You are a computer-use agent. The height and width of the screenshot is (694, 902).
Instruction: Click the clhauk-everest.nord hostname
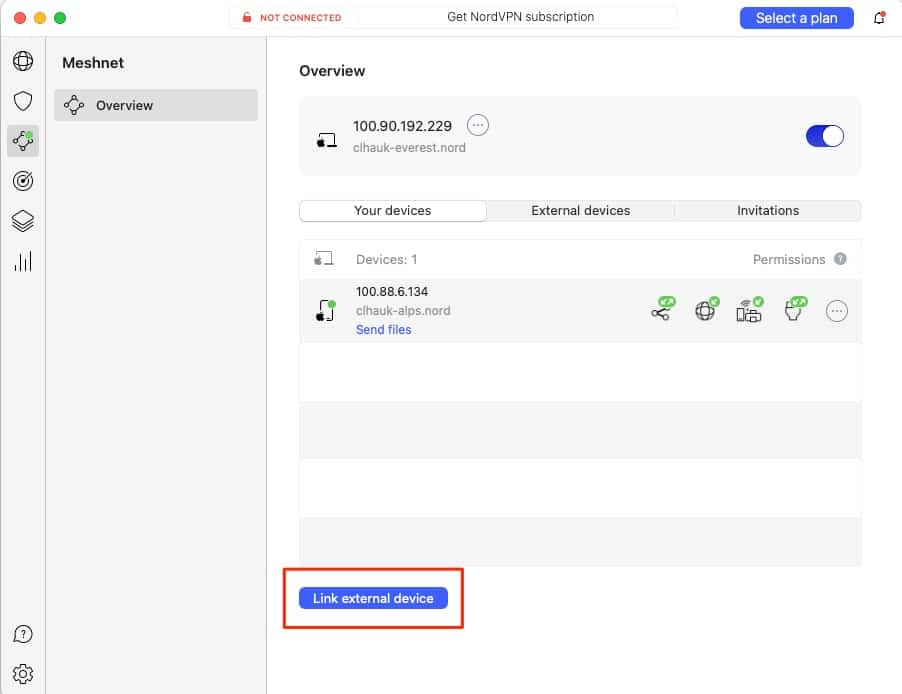(410, 148)
